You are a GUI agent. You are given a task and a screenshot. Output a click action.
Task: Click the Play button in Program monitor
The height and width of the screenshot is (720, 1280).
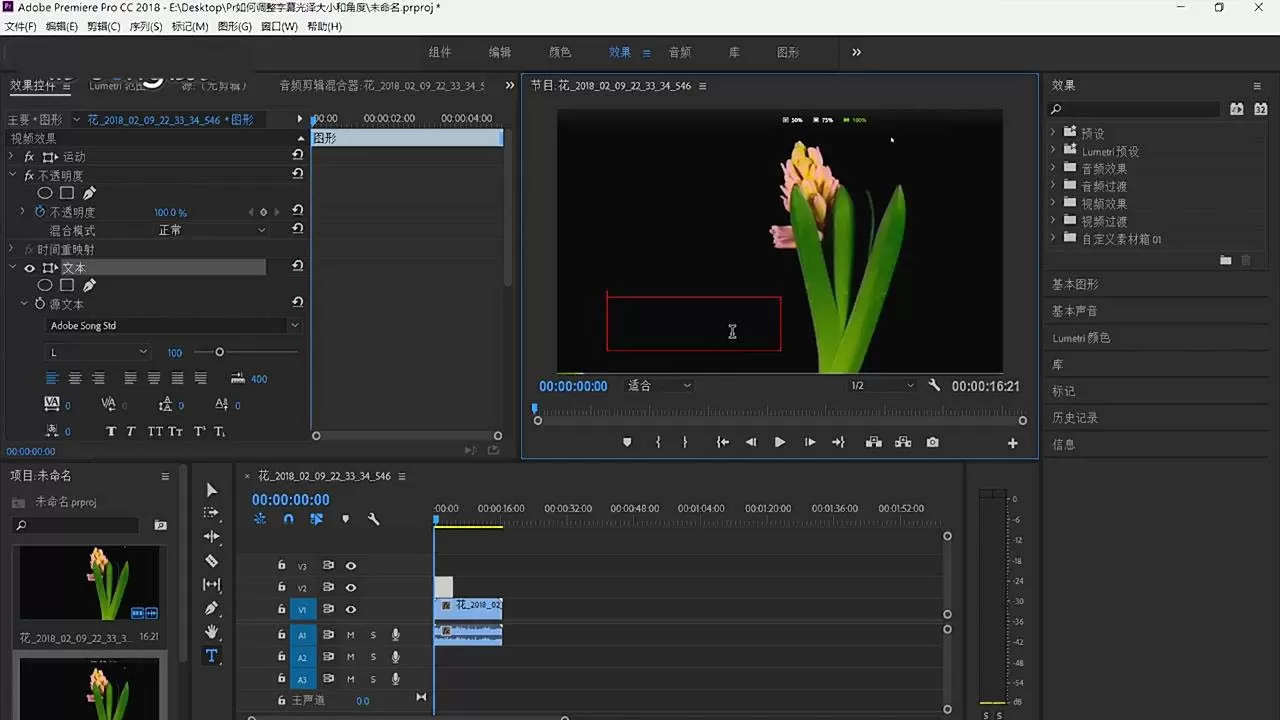(780, 442)
